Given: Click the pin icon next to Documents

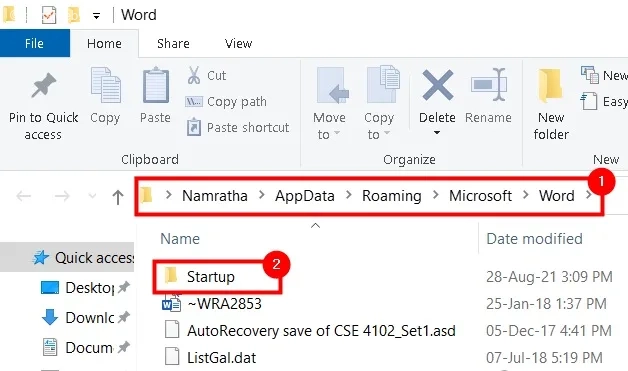Looking at the screenshot, I should point(124,347).
